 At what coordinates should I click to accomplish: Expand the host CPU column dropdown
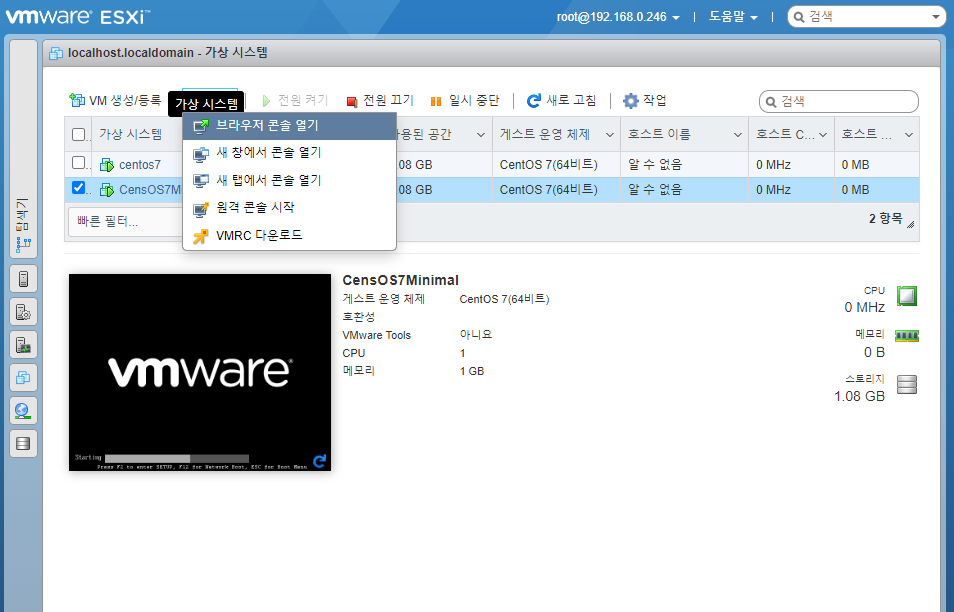coord(823,135)
